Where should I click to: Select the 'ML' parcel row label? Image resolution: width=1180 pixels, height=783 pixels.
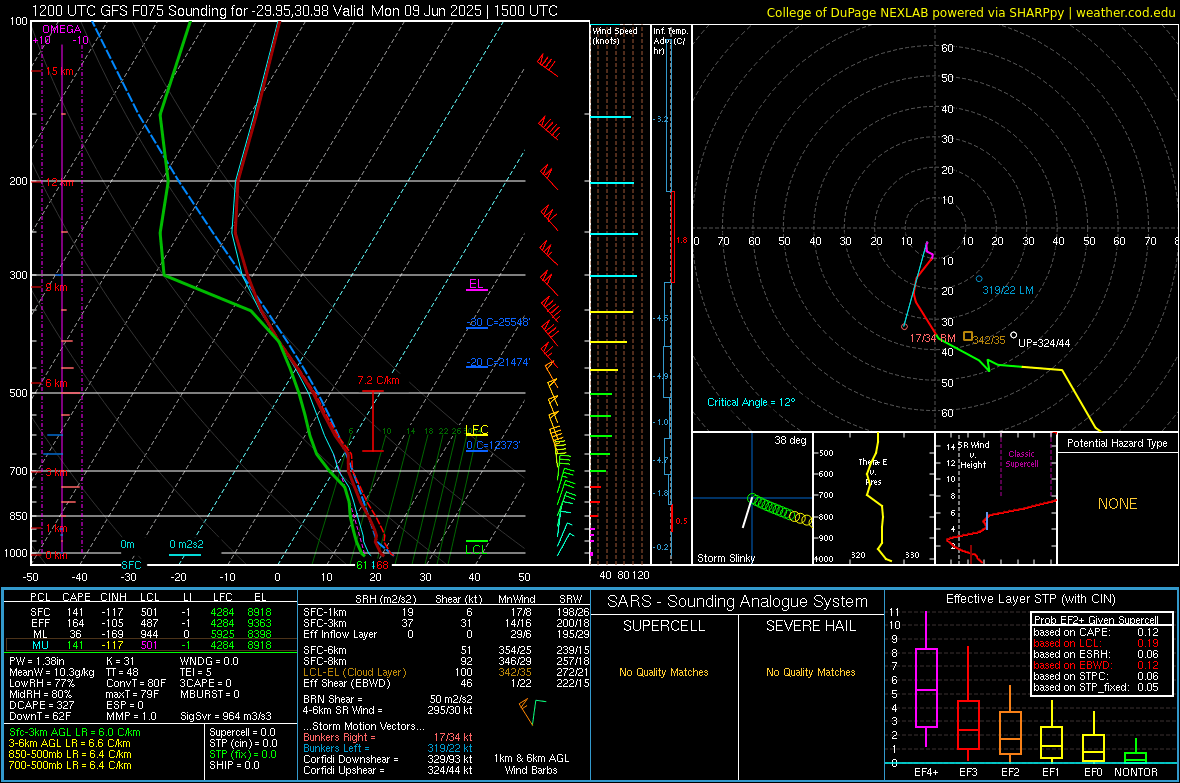(x=40, y=634)
